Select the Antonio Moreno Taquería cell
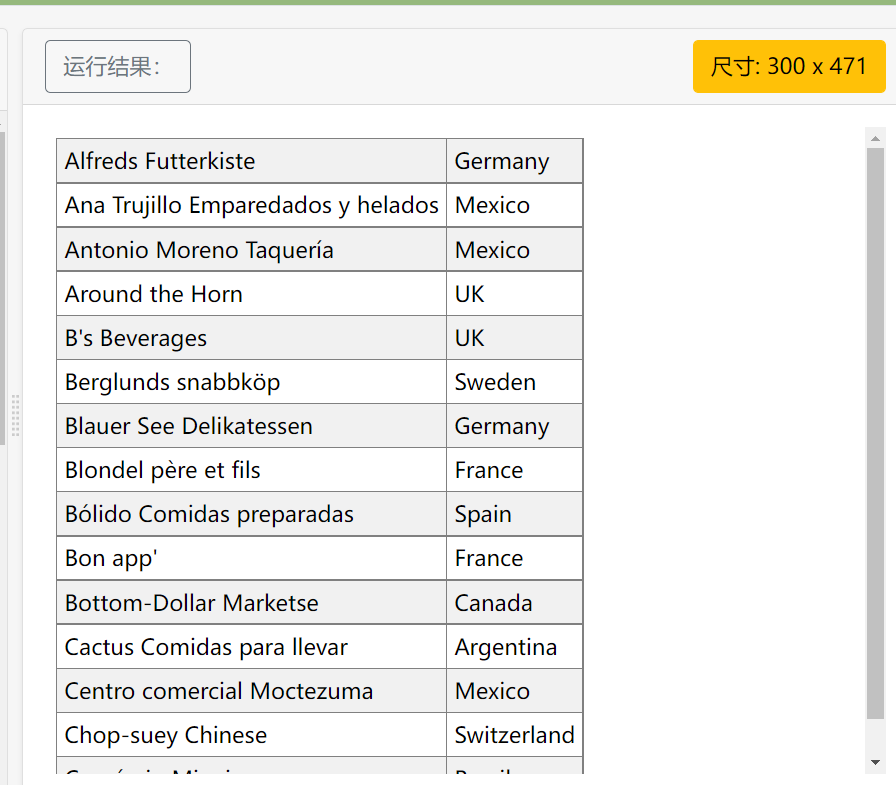 [251, 250]
